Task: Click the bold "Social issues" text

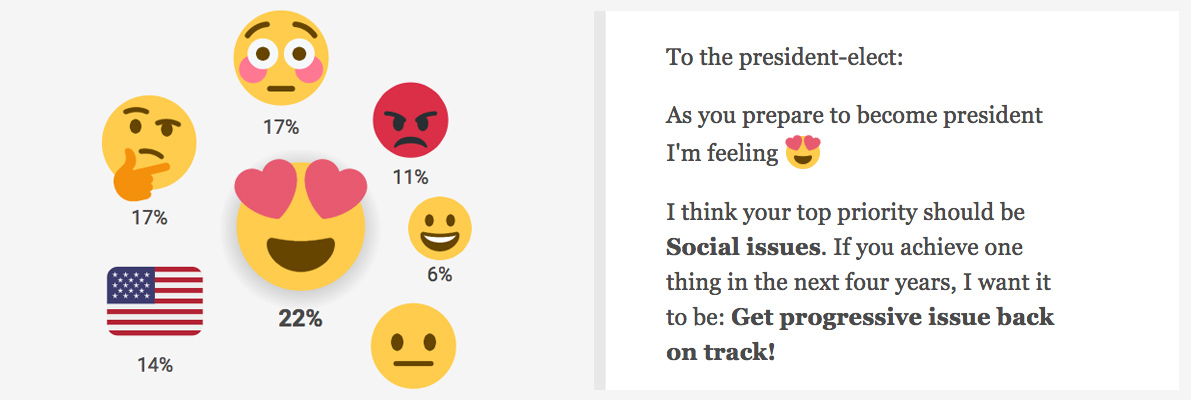Action: [743, 247]
